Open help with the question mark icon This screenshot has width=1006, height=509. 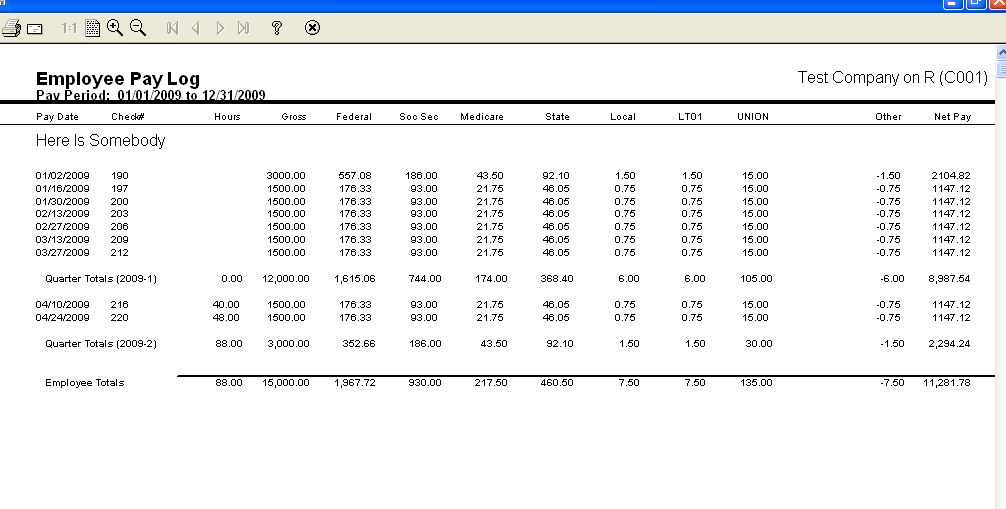[277, 28]
